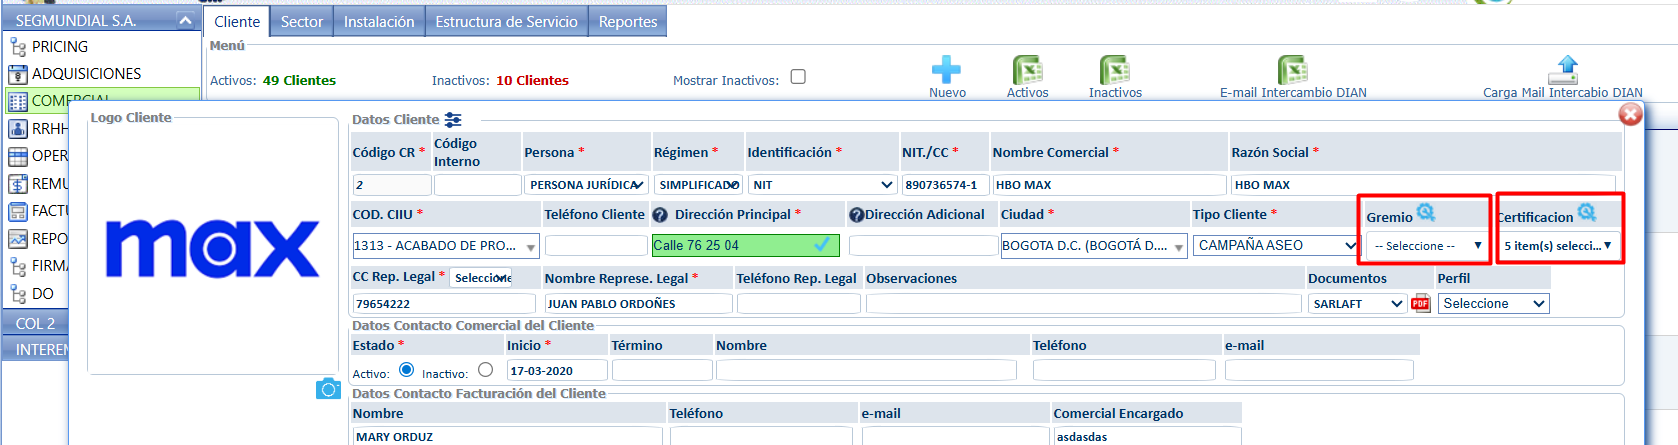Close the client data dialog
The height and width of the screenshot is (445, 1678).
(1630, 115)
